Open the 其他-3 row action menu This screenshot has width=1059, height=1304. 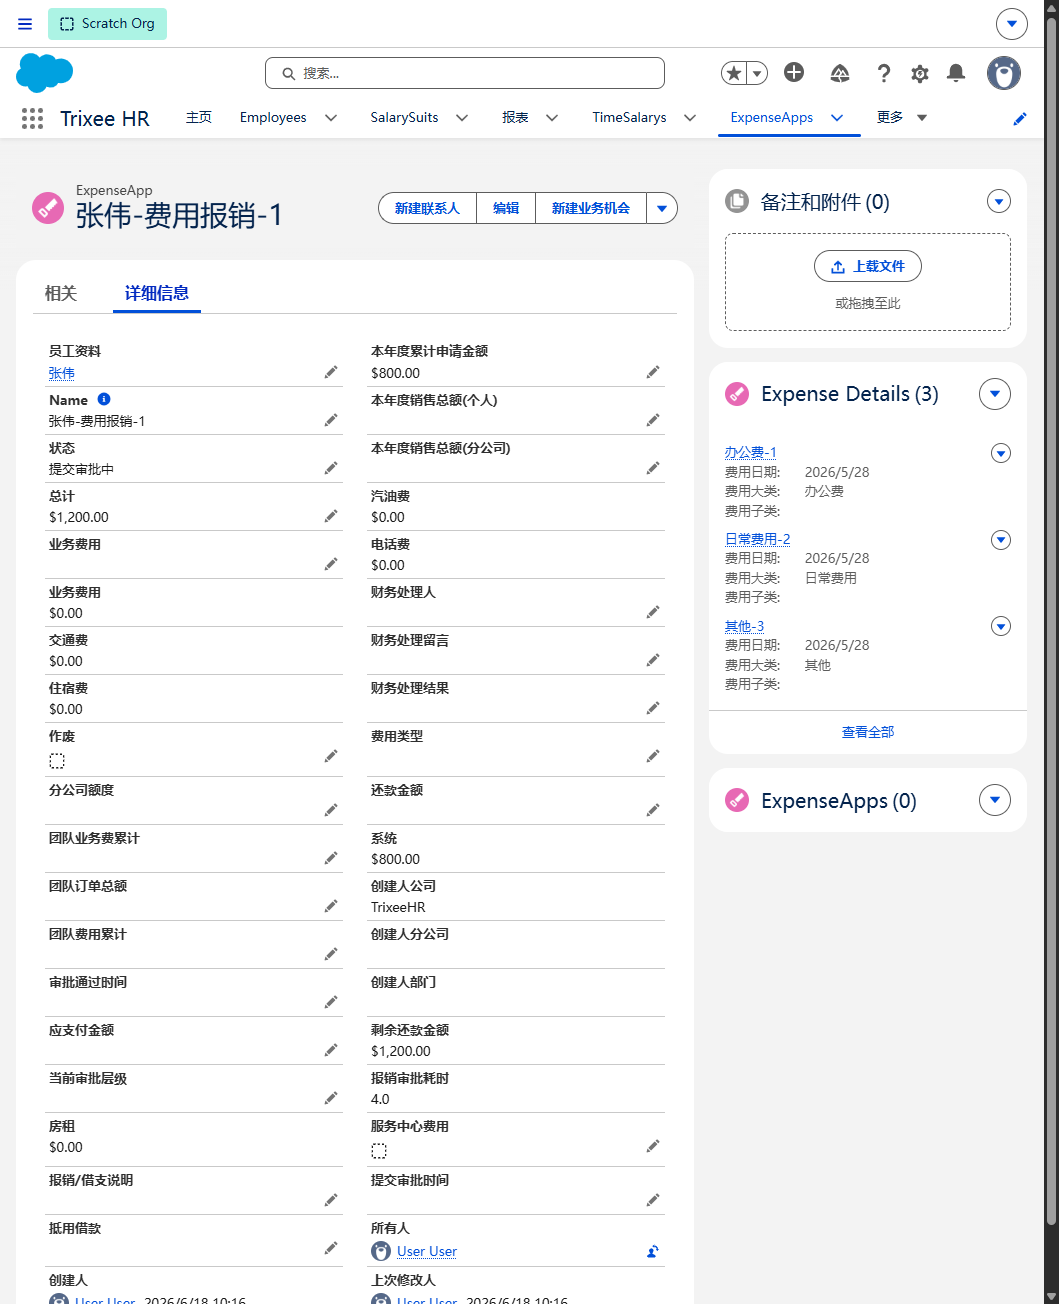tap(1001, 626)
